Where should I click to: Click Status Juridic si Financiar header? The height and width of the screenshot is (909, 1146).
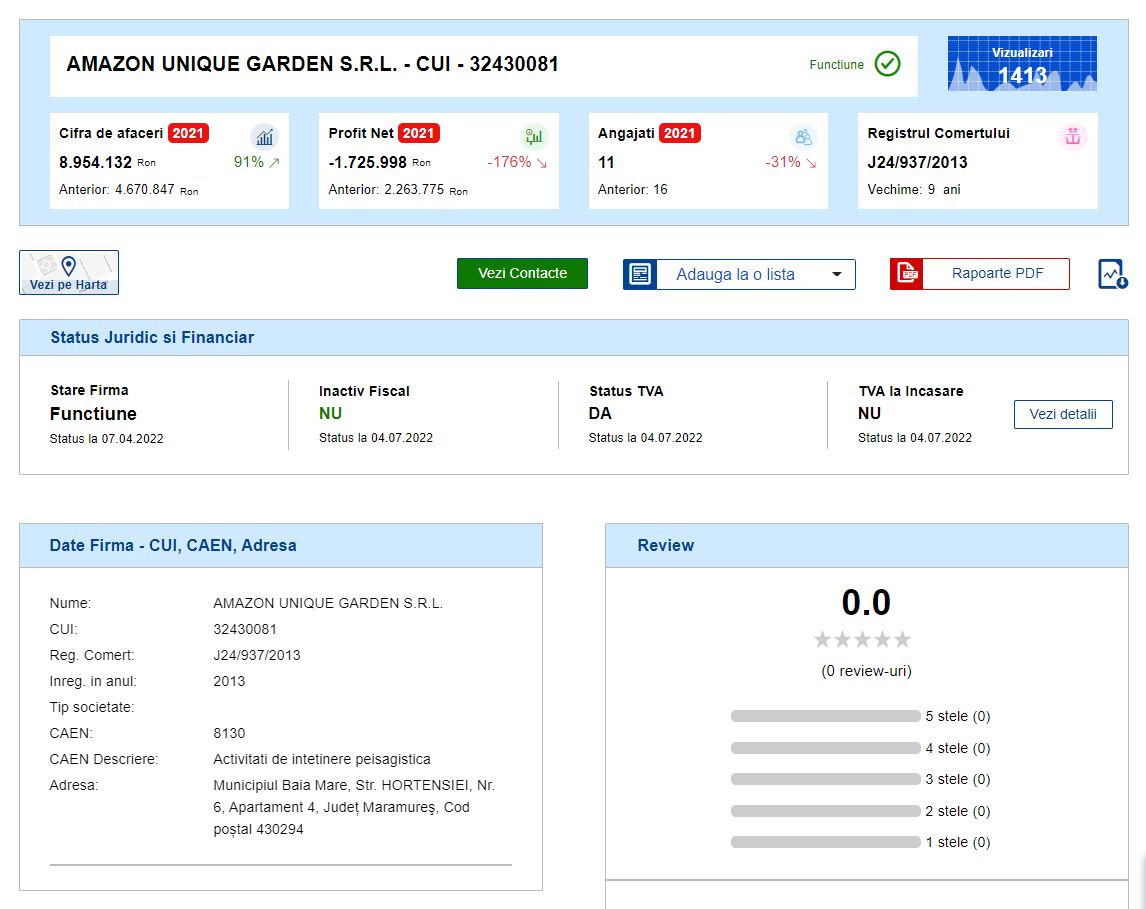point(152,338)
